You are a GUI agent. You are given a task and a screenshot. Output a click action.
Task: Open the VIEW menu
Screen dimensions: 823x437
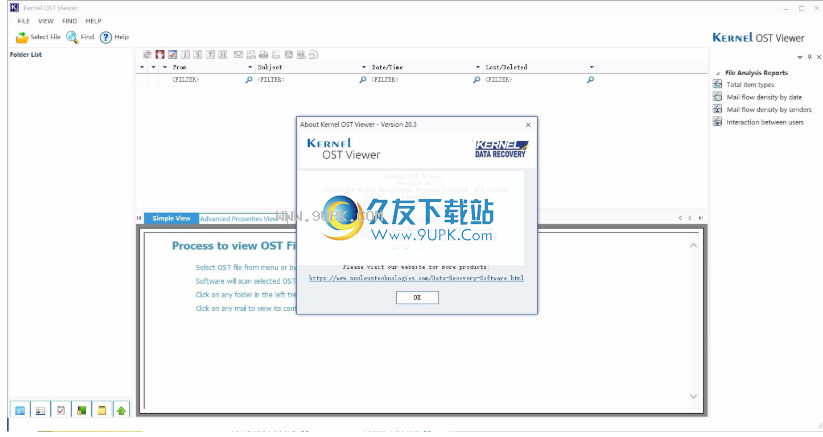tap(46, 21)
